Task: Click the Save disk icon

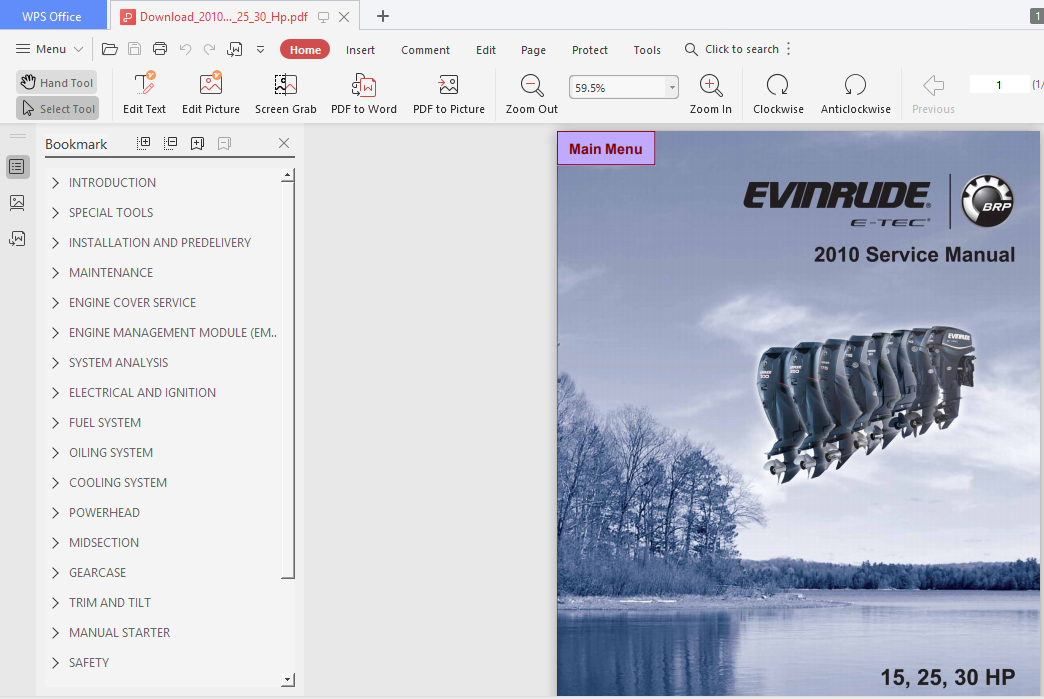Action: coord(134,49)
